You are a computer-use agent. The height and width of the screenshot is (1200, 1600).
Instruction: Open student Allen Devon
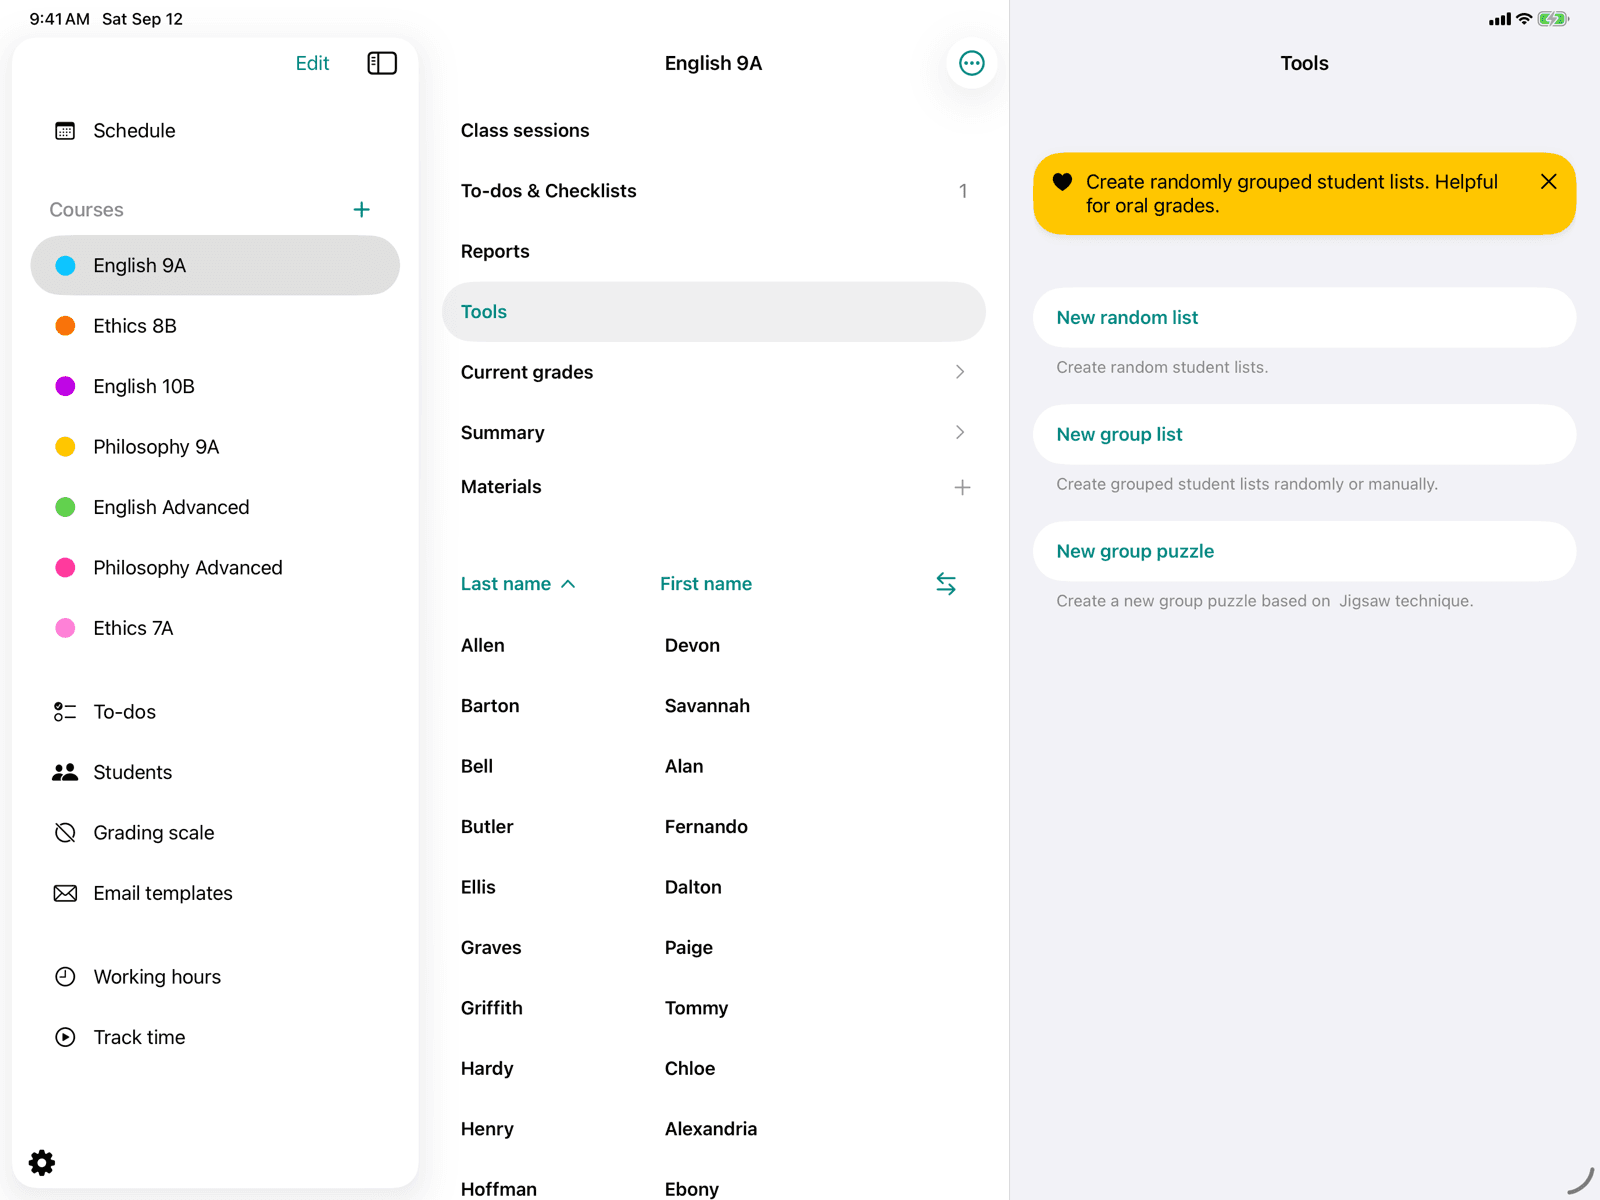click(x=714, y=646)
